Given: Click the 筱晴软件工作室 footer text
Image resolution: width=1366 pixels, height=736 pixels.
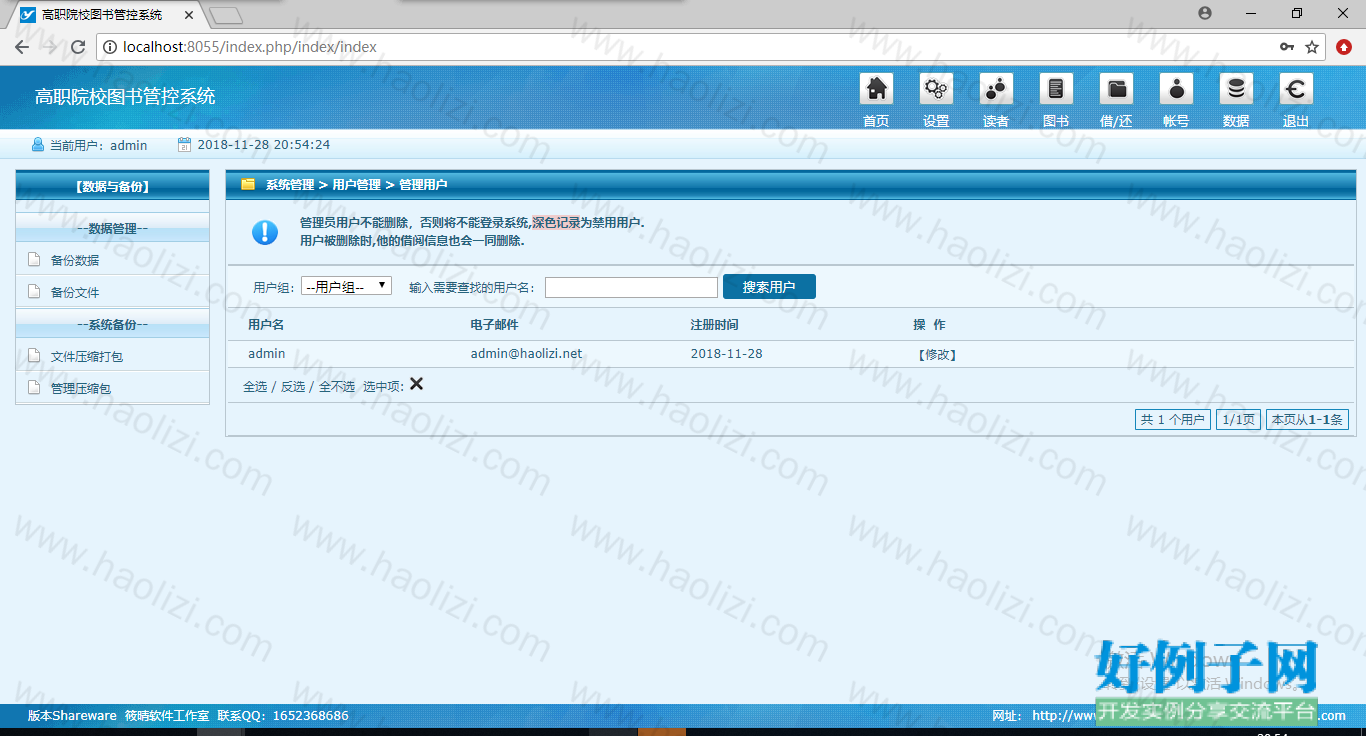Looking at the screenshot, I should 167,716.
